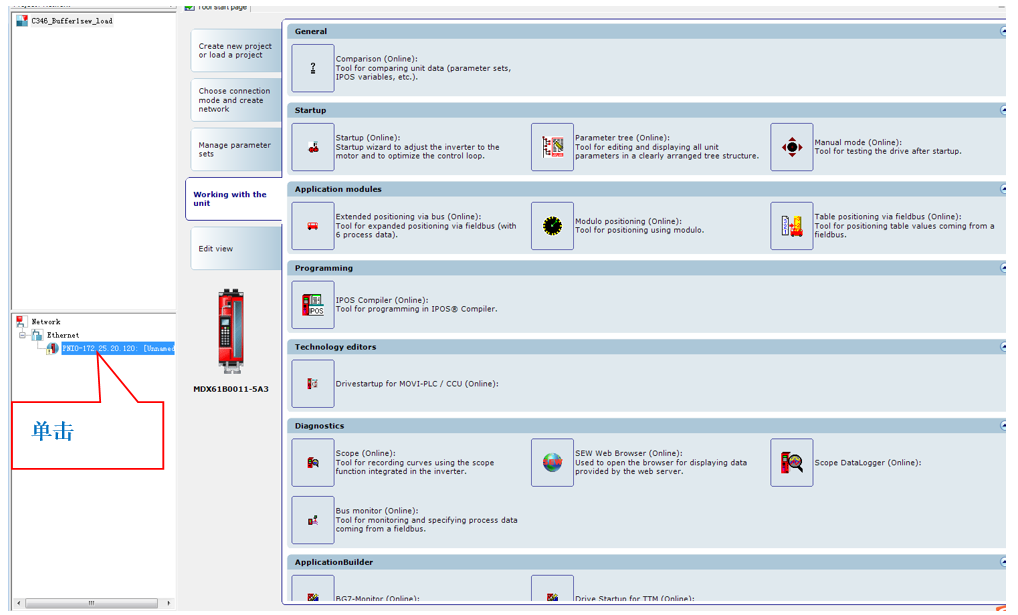
Task: Select the C346_Buffer1sew_load project item
Action: point(71,20)
